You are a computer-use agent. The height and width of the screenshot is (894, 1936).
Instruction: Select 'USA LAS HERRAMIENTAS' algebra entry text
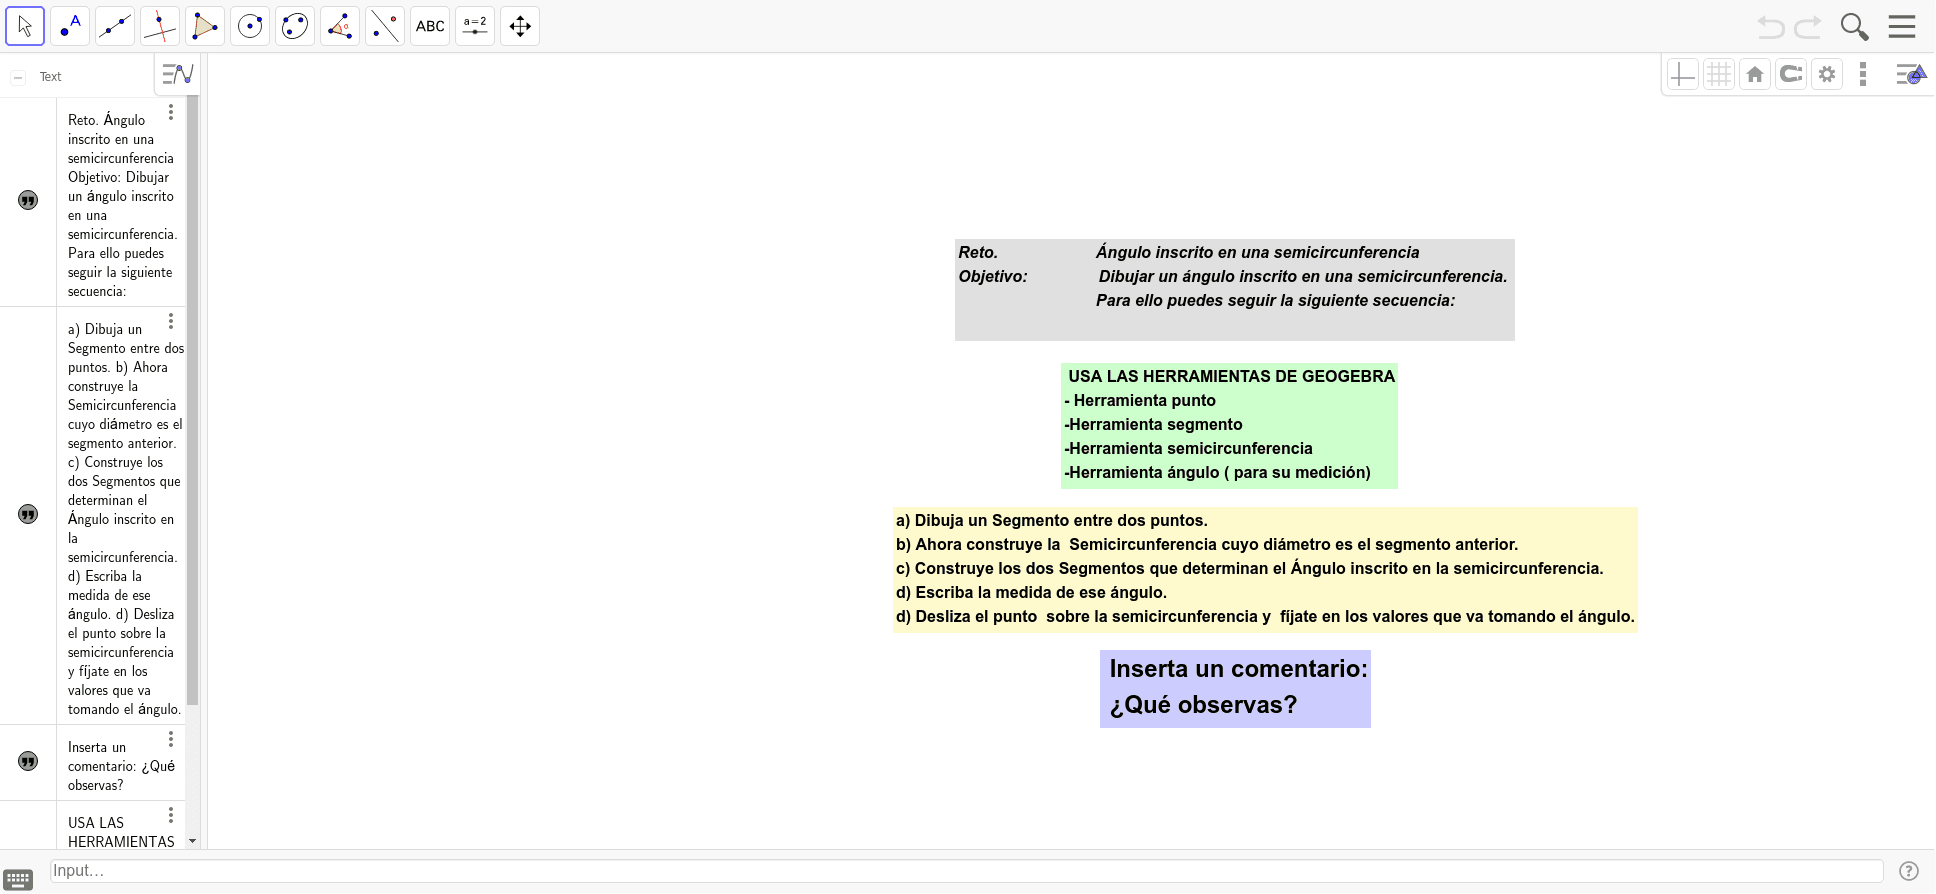pos(121,832)
